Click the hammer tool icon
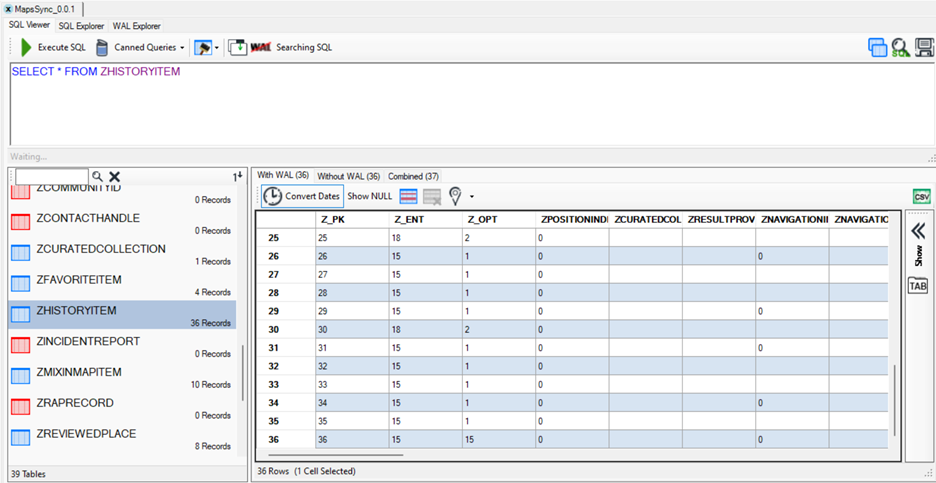 [202, 47]
